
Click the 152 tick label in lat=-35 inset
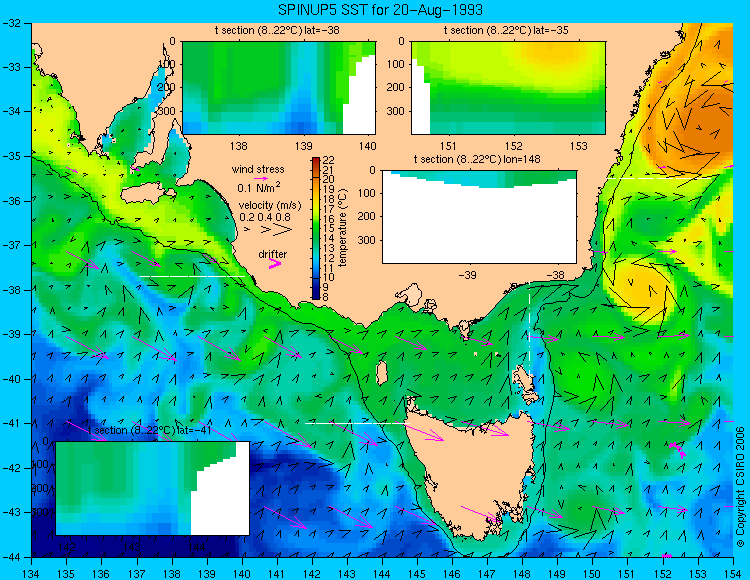[514, 146]
